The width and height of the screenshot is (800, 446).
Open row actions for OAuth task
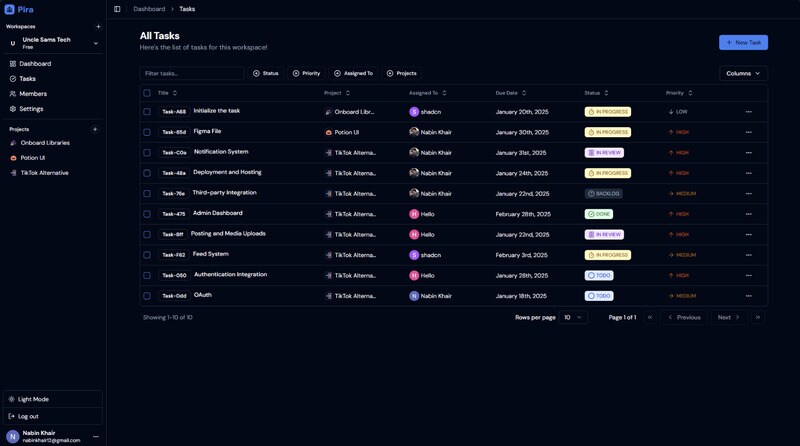tap(748, 296)
